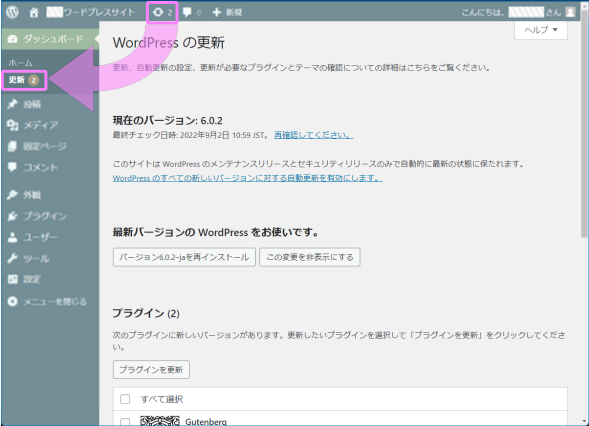This screenshot has height=426, width=589.
Task: Click the 固定ページ pages icon
Action: [x=13, y=146]
